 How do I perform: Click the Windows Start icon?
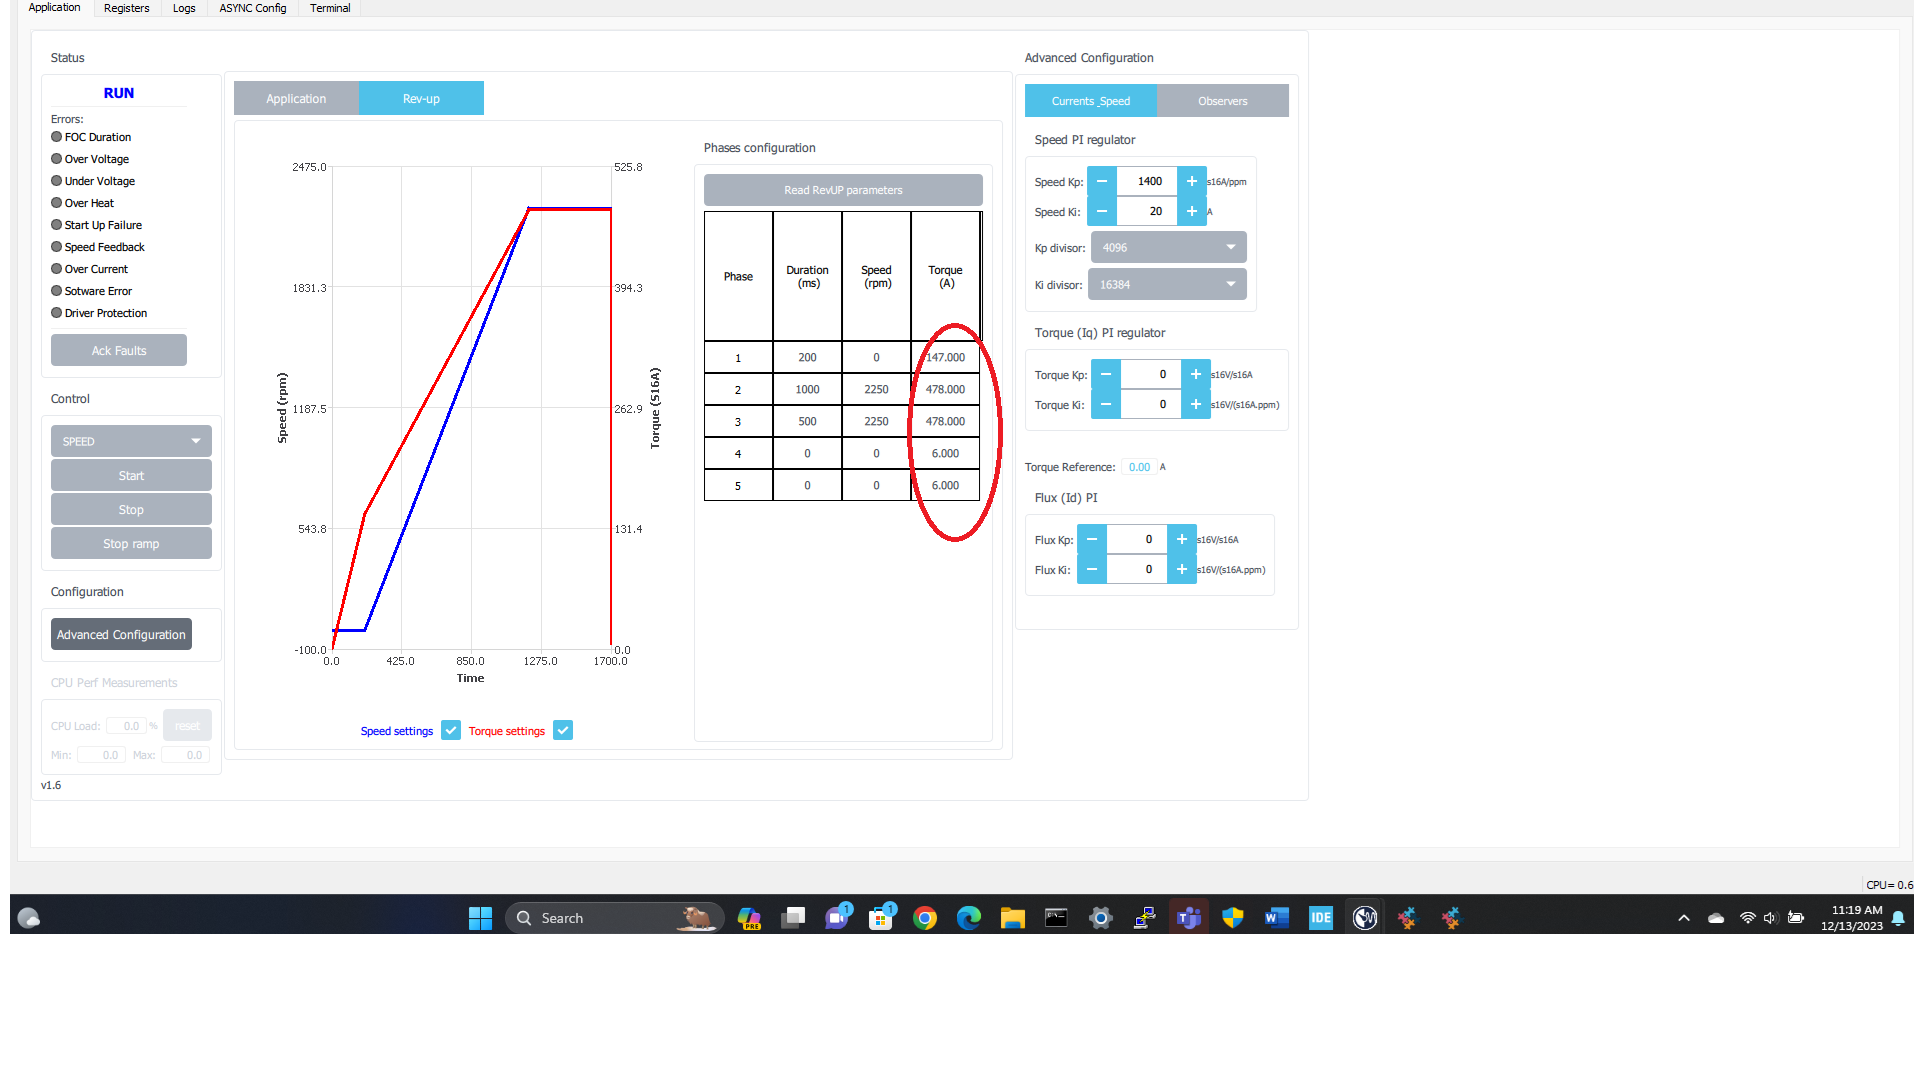[x=481, y=918]
